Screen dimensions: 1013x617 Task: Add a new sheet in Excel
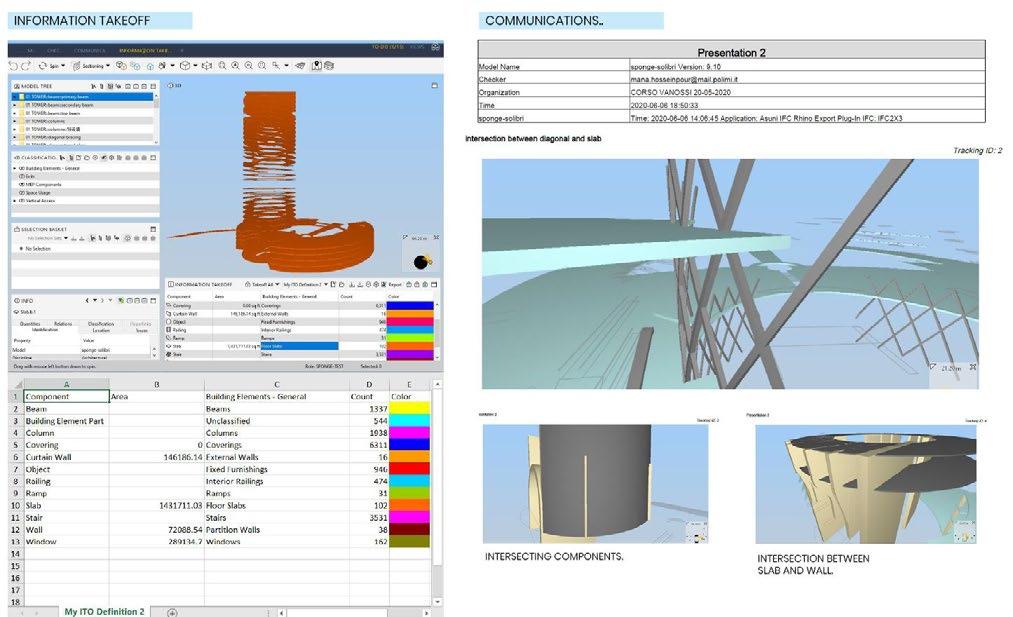click(172, 612)
